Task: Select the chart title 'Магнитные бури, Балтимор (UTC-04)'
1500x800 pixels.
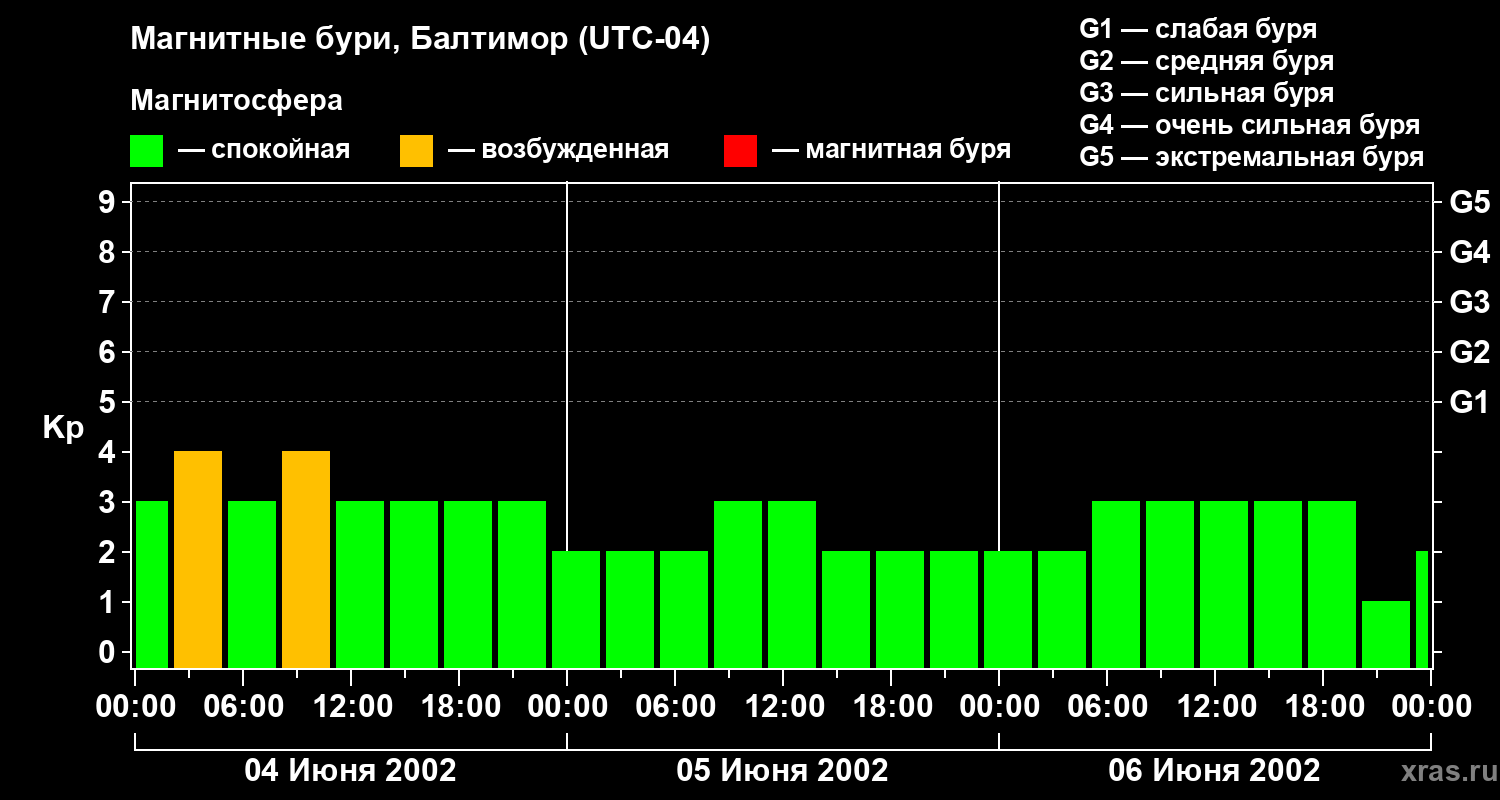Action: click(420, 40)
